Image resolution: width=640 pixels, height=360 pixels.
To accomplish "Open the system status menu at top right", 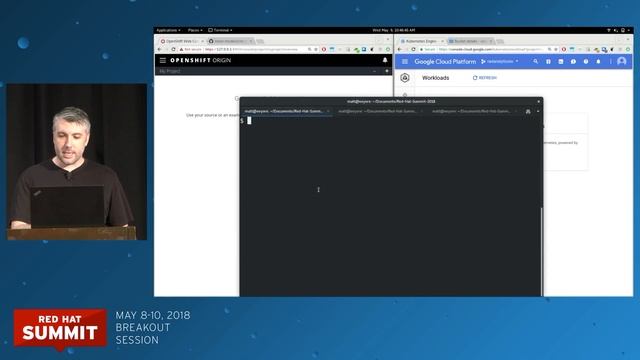I will coord(619,30).
